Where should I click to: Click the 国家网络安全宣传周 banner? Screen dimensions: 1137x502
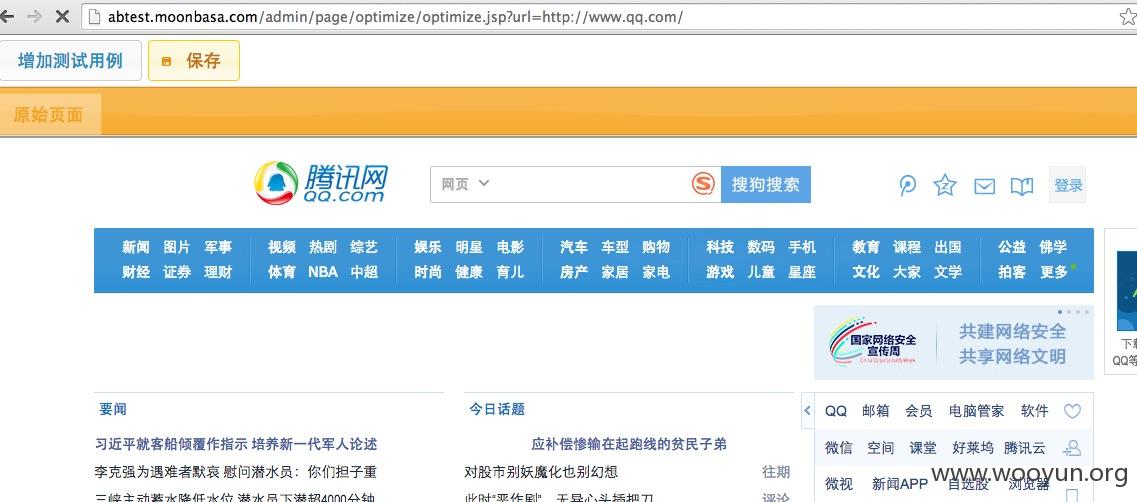(953, 342)
